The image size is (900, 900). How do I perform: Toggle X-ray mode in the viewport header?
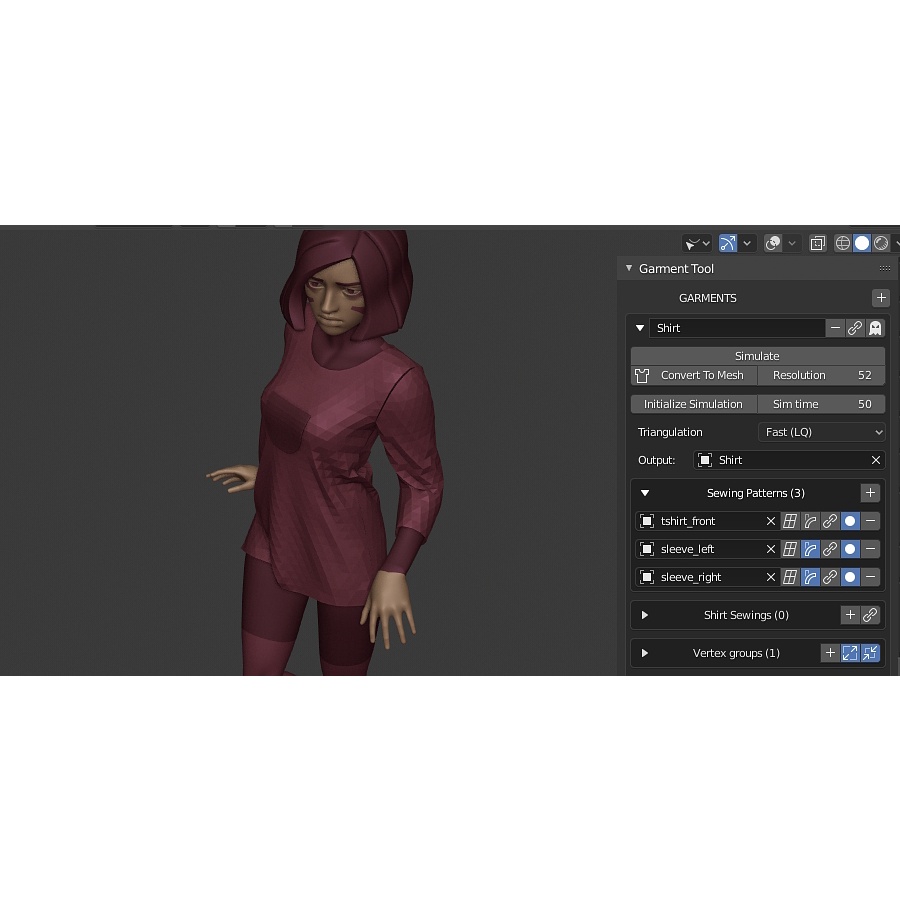[817, 243]
